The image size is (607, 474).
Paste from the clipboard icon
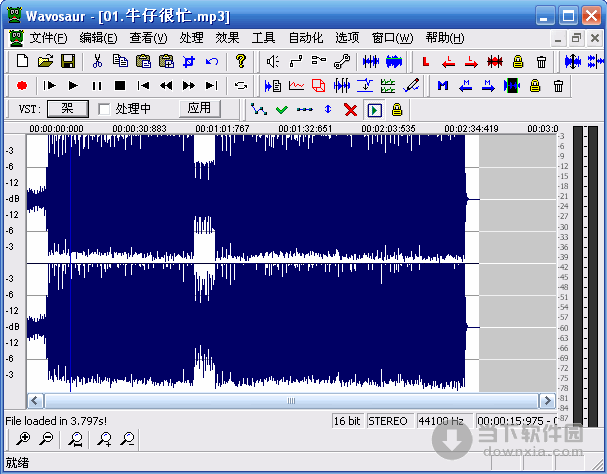click(143, 61)
